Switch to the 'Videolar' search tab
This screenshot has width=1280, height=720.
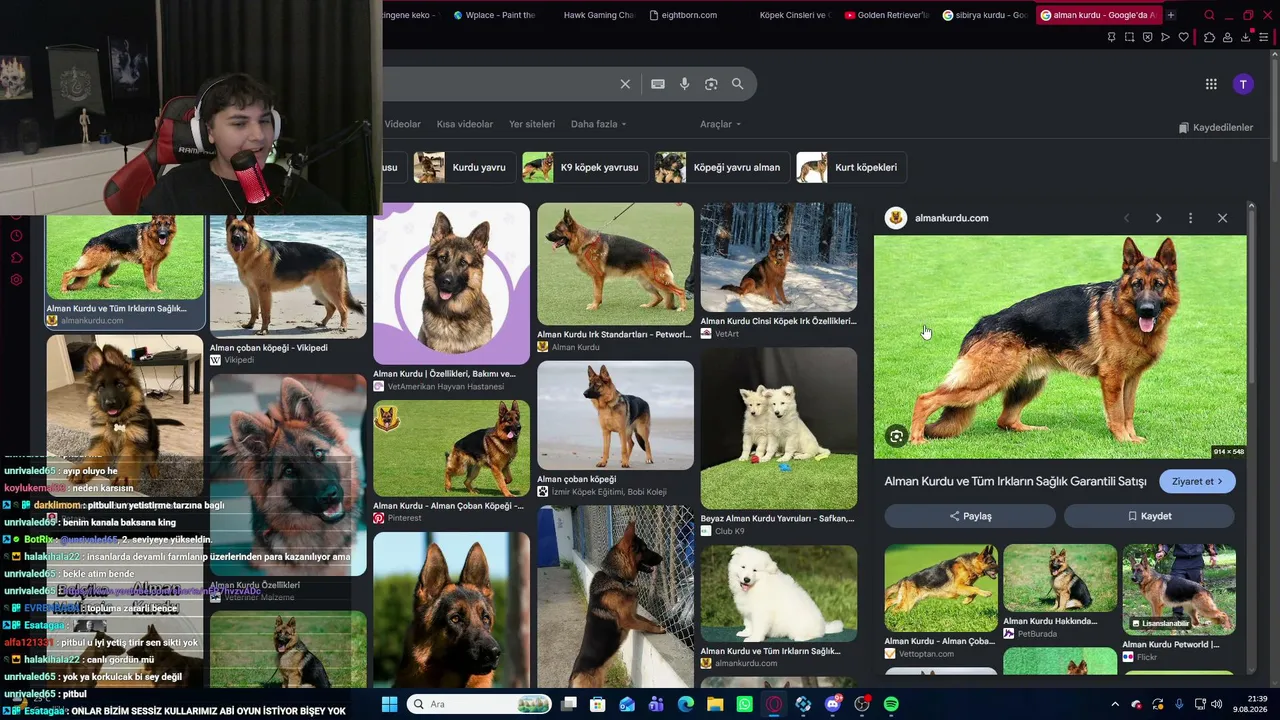click(402, 124)
